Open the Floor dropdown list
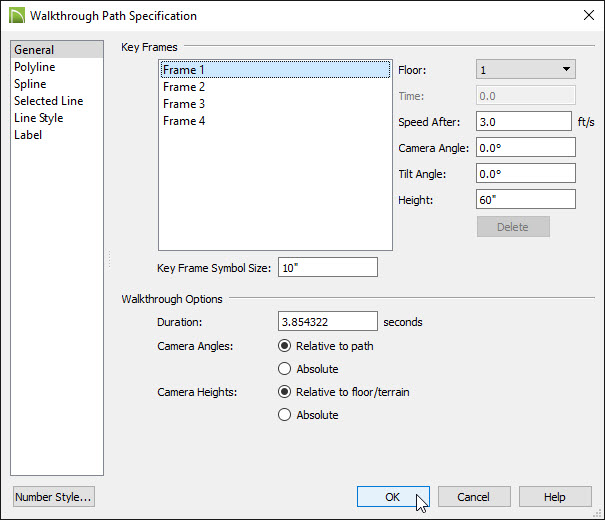 (x=526, y=69)
